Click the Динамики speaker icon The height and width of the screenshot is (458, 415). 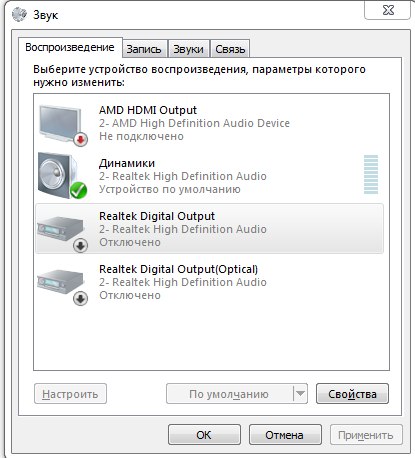coord(62,176)
